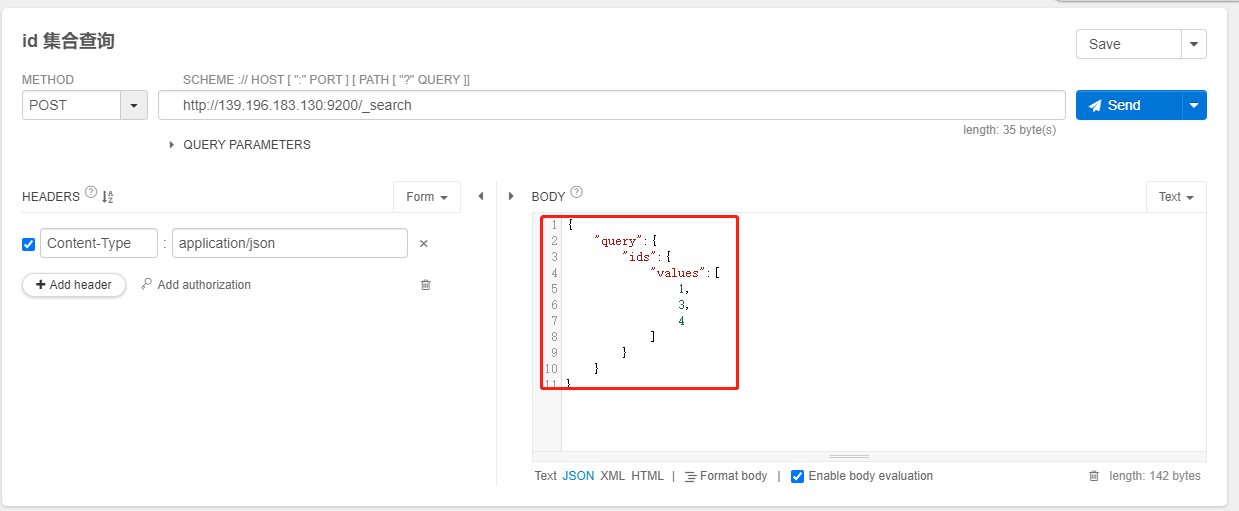Click the Add header button
The height and width of the screenshot is (511, 1239).
click(x=74, y=285)
